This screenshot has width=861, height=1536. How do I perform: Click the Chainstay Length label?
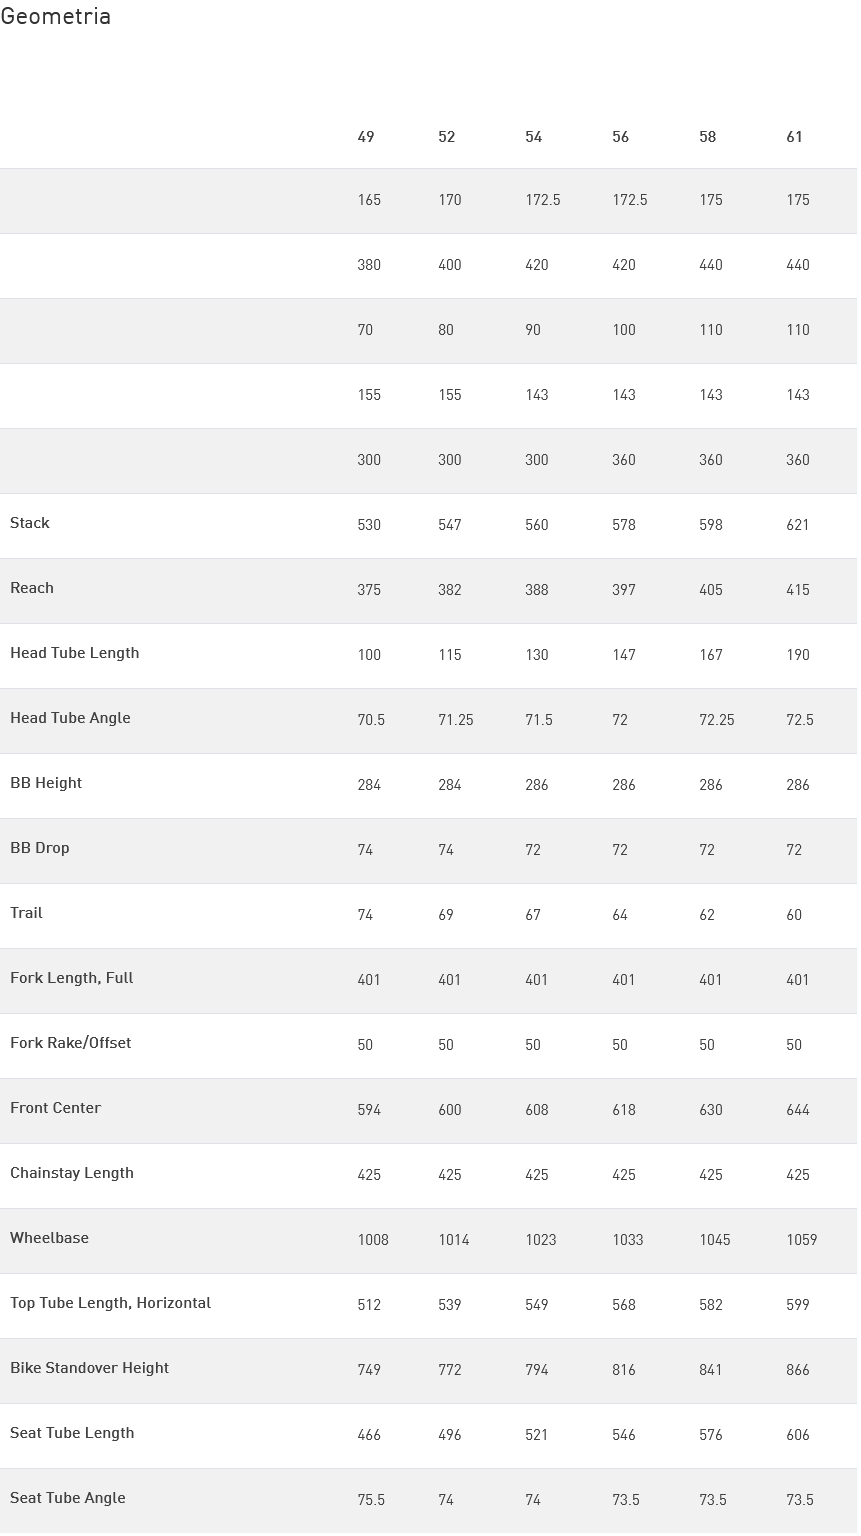pyautogui.click(x=72, y=1173)
